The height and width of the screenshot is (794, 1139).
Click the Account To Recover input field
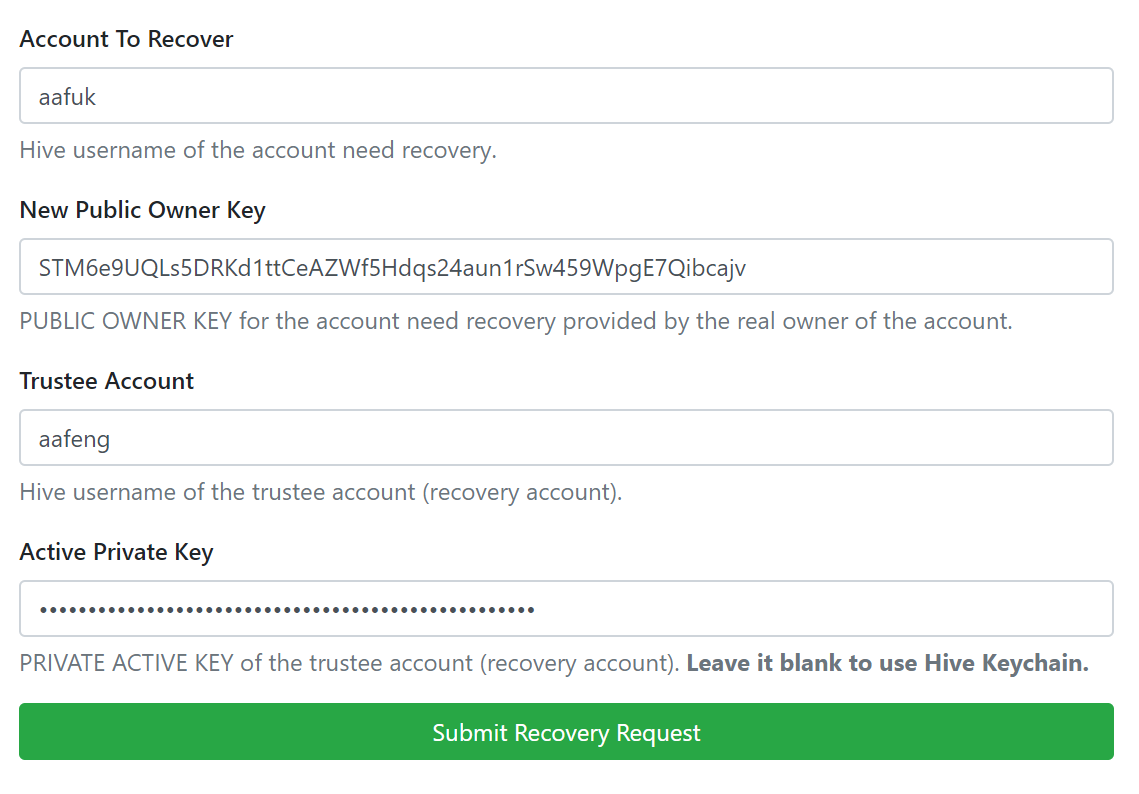point(566,95)
